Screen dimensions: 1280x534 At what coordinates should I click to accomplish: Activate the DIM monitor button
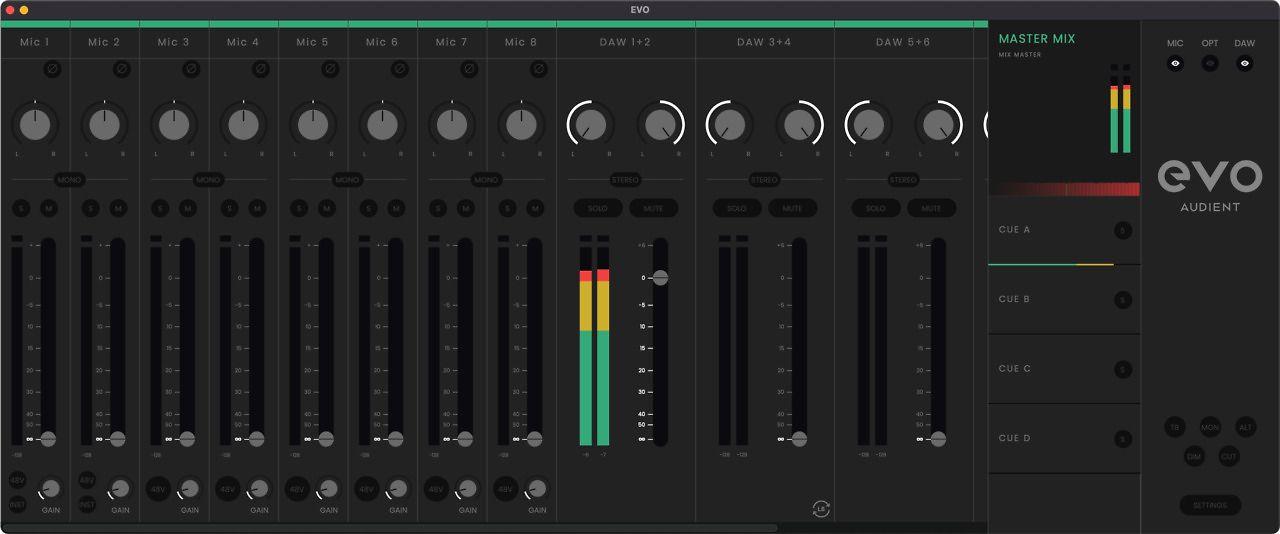(1194, 456)
